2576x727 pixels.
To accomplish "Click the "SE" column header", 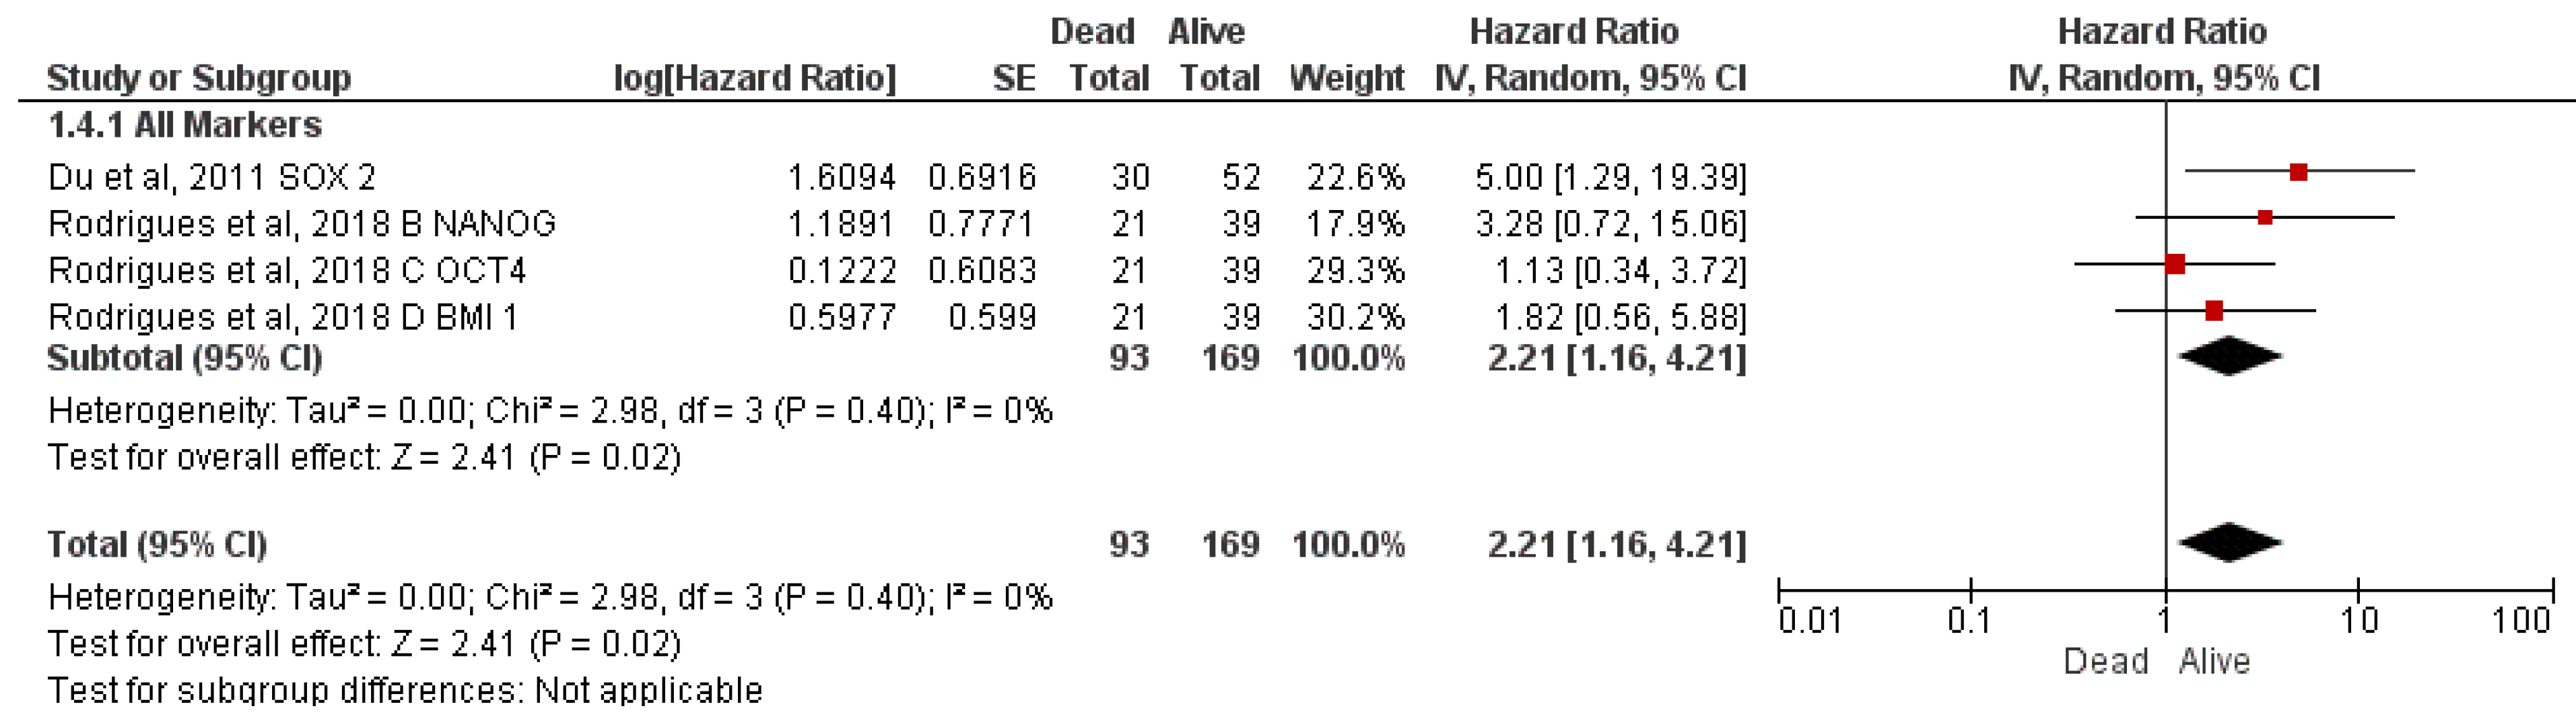I will pos(1013,78).
